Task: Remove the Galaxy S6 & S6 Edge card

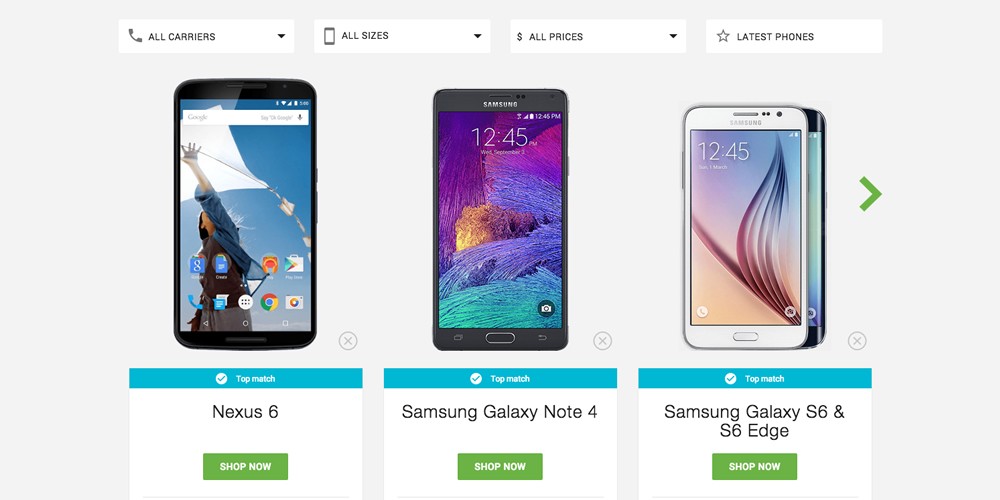Action: [x=857, y=341]
